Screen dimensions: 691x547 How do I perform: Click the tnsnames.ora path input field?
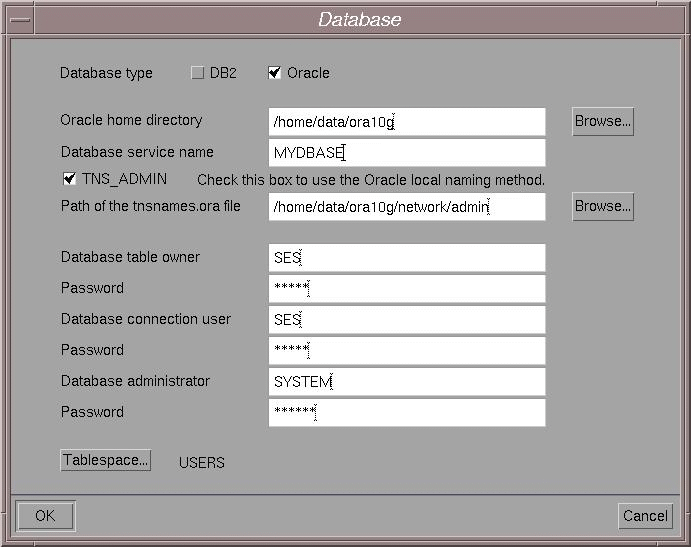407,207
